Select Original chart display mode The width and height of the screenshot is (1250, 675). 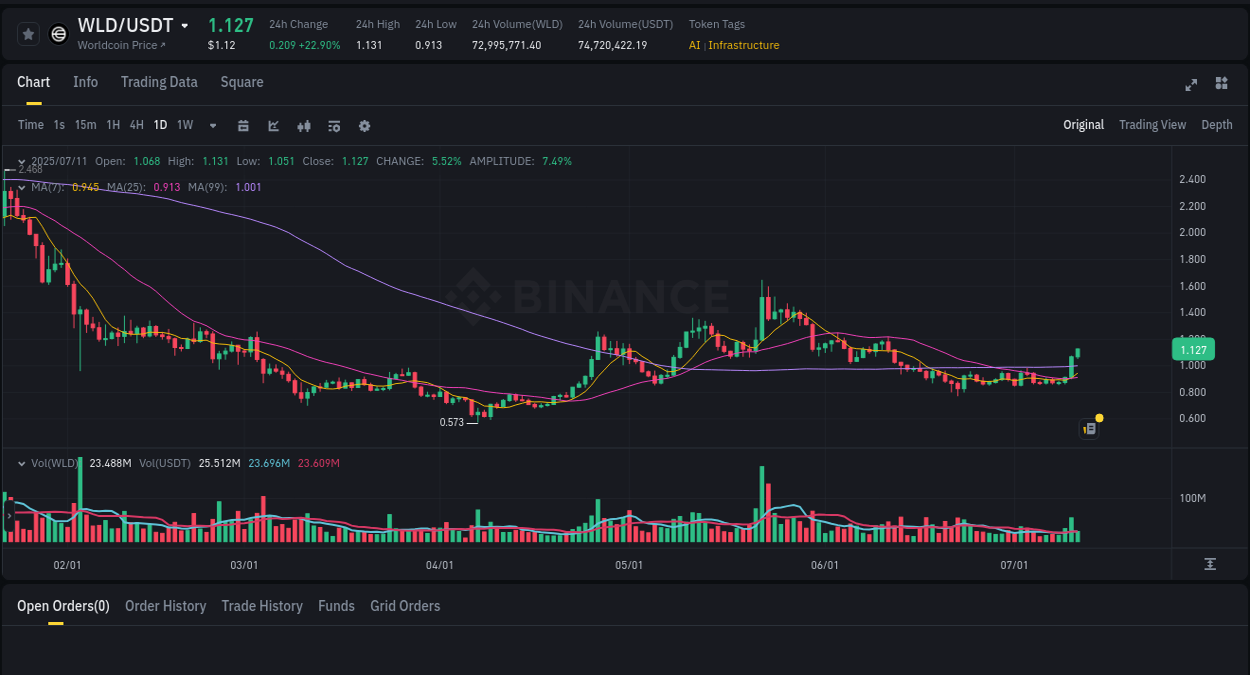1084,125
